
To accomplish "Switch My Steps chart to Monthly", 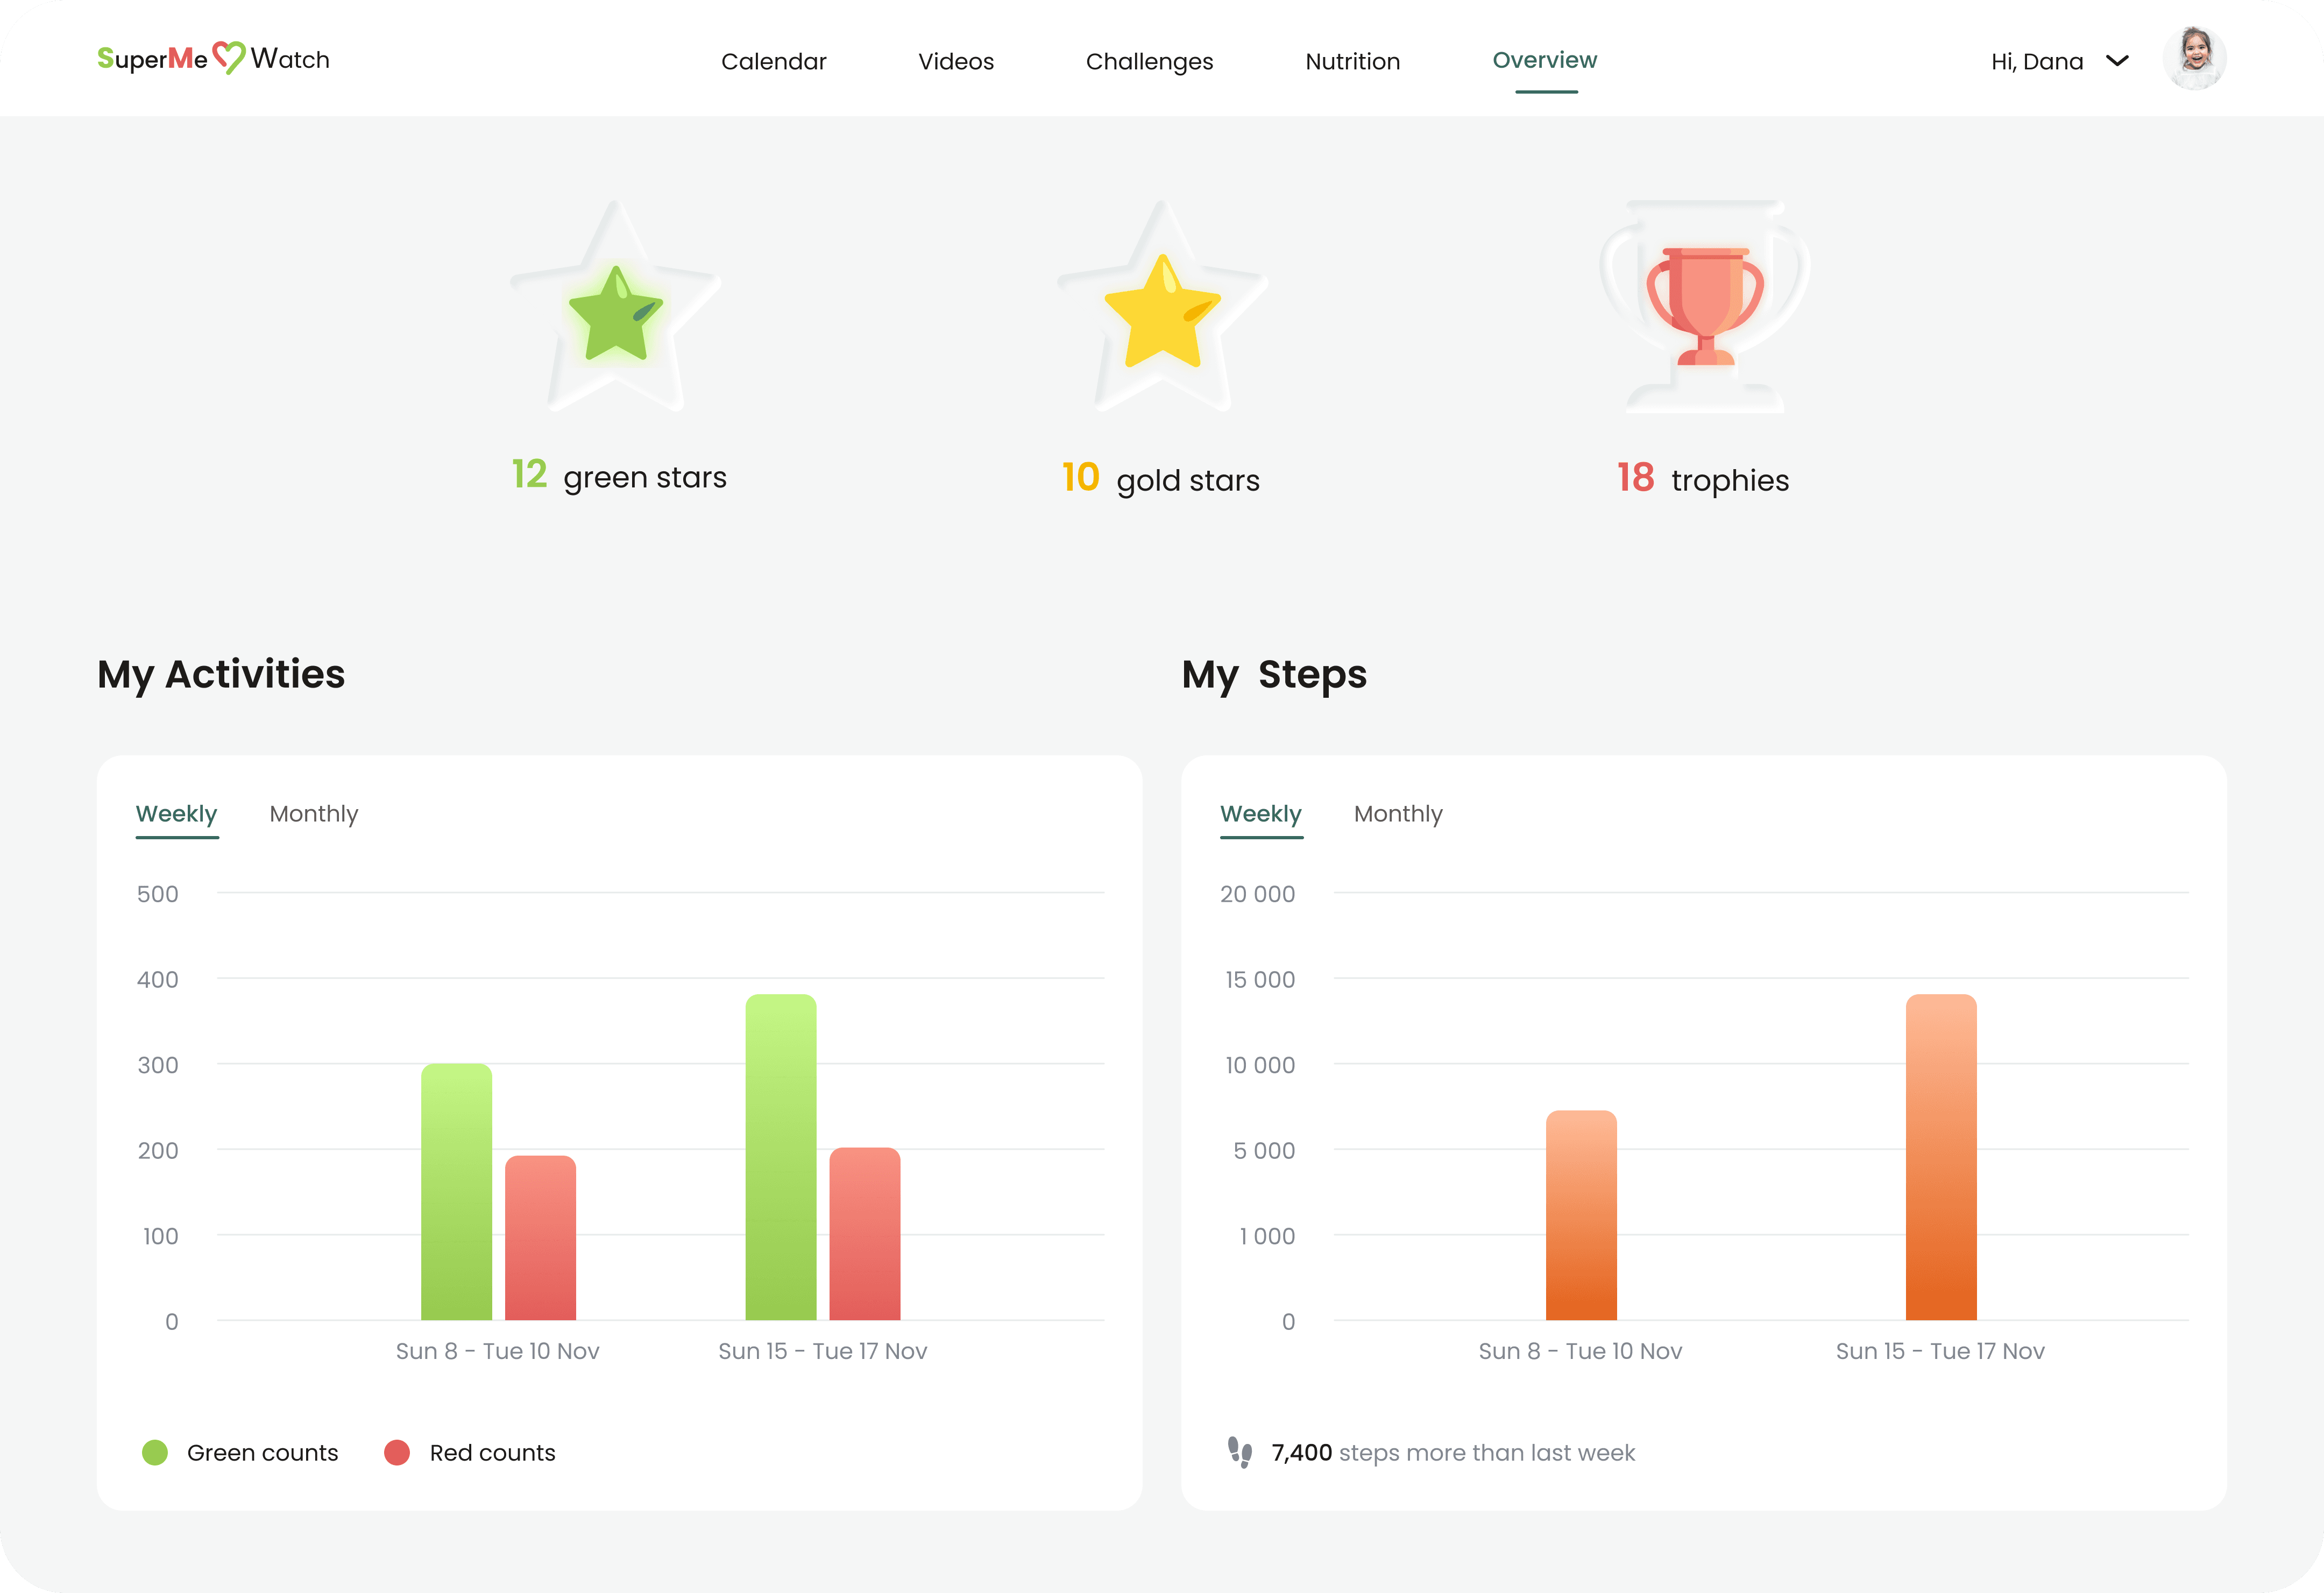I will pyautogui.click(x=1397, y=814).
